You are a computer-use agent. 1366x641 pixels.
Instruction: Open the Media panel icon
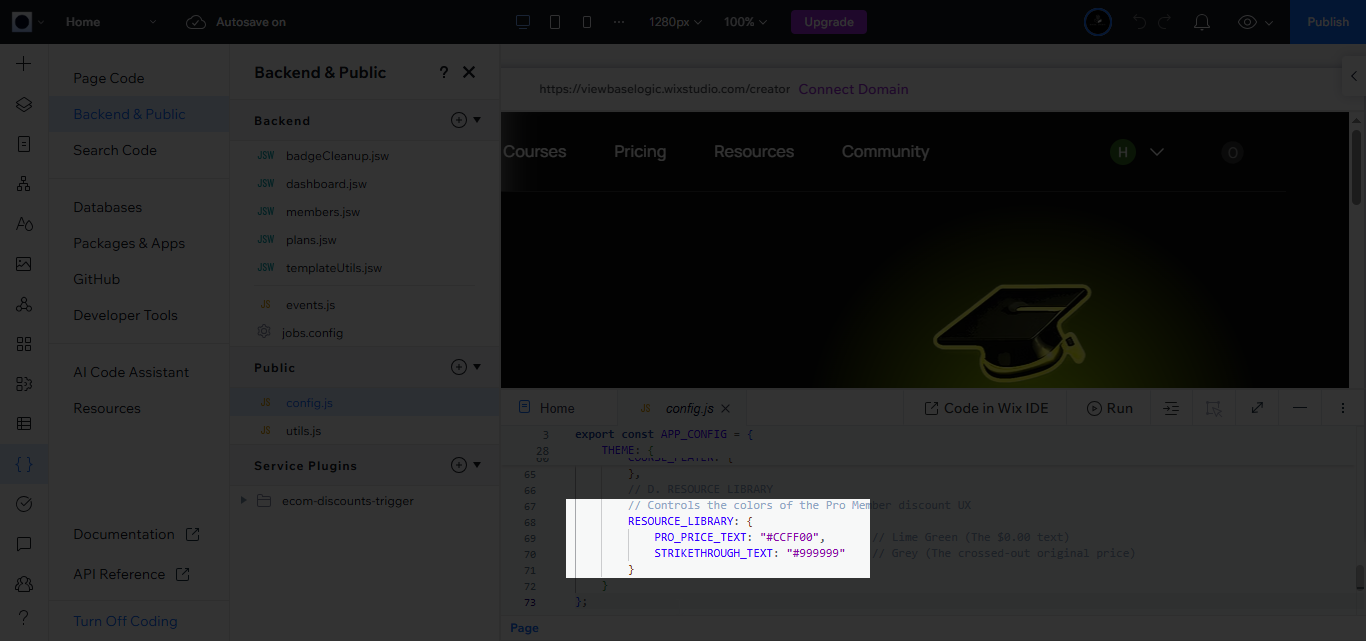tap(24, 263)
